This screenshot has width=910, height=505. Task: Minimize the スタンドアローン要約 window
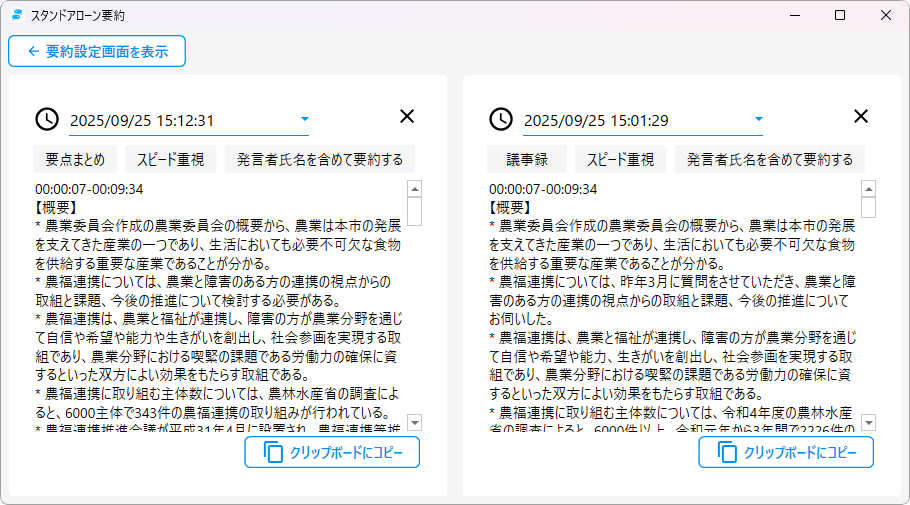pos(795,15)
